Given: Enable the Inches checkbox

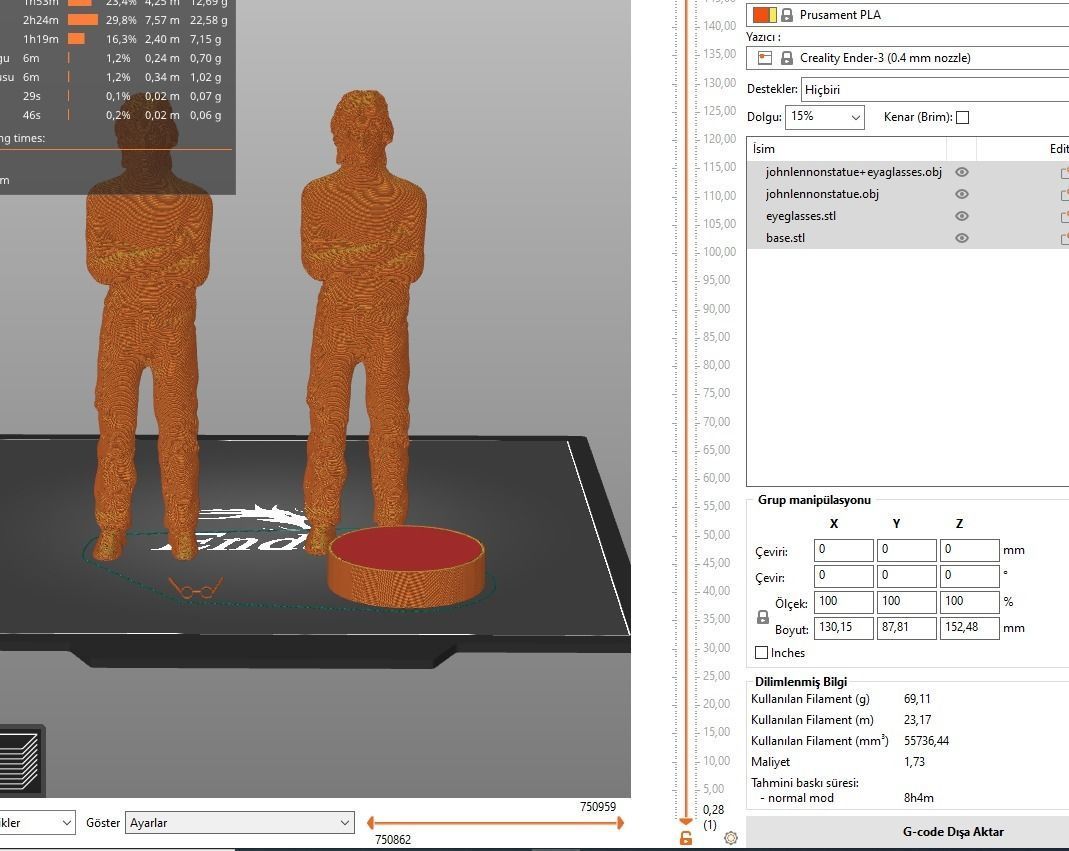Looking at the screenshot, I should tap(762, 653).
